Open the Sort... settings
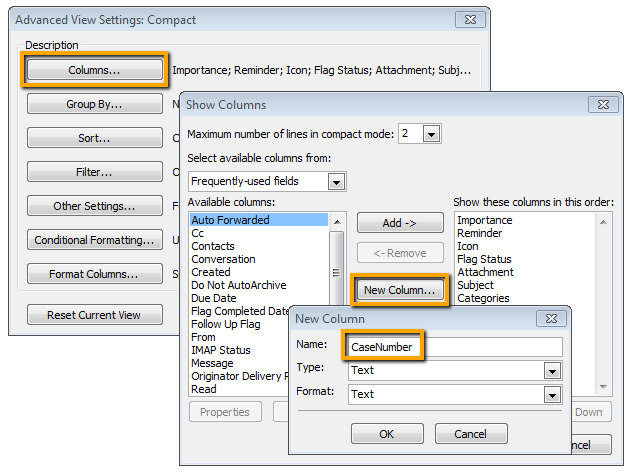This screenshot has width=631, height=473. tap(95, 138)
